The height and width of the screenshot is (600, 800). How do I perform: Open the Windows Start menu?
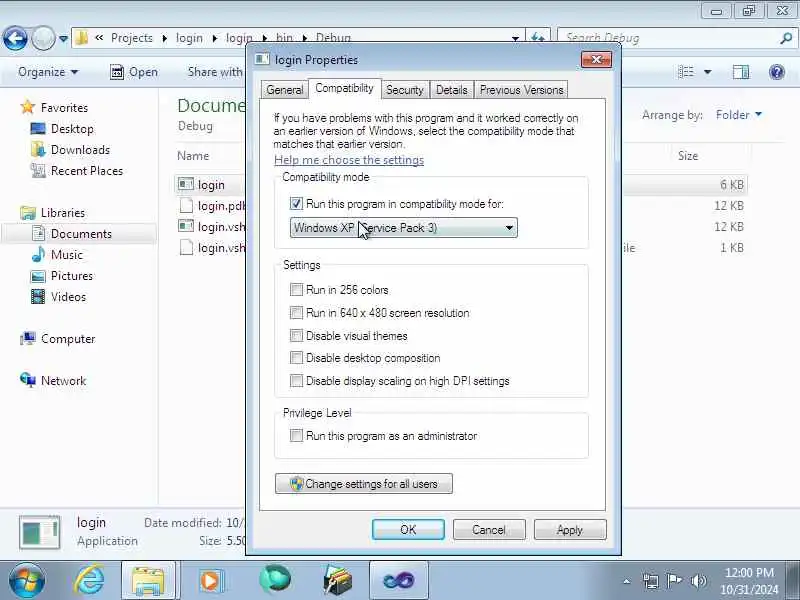(x=26, y=580)
